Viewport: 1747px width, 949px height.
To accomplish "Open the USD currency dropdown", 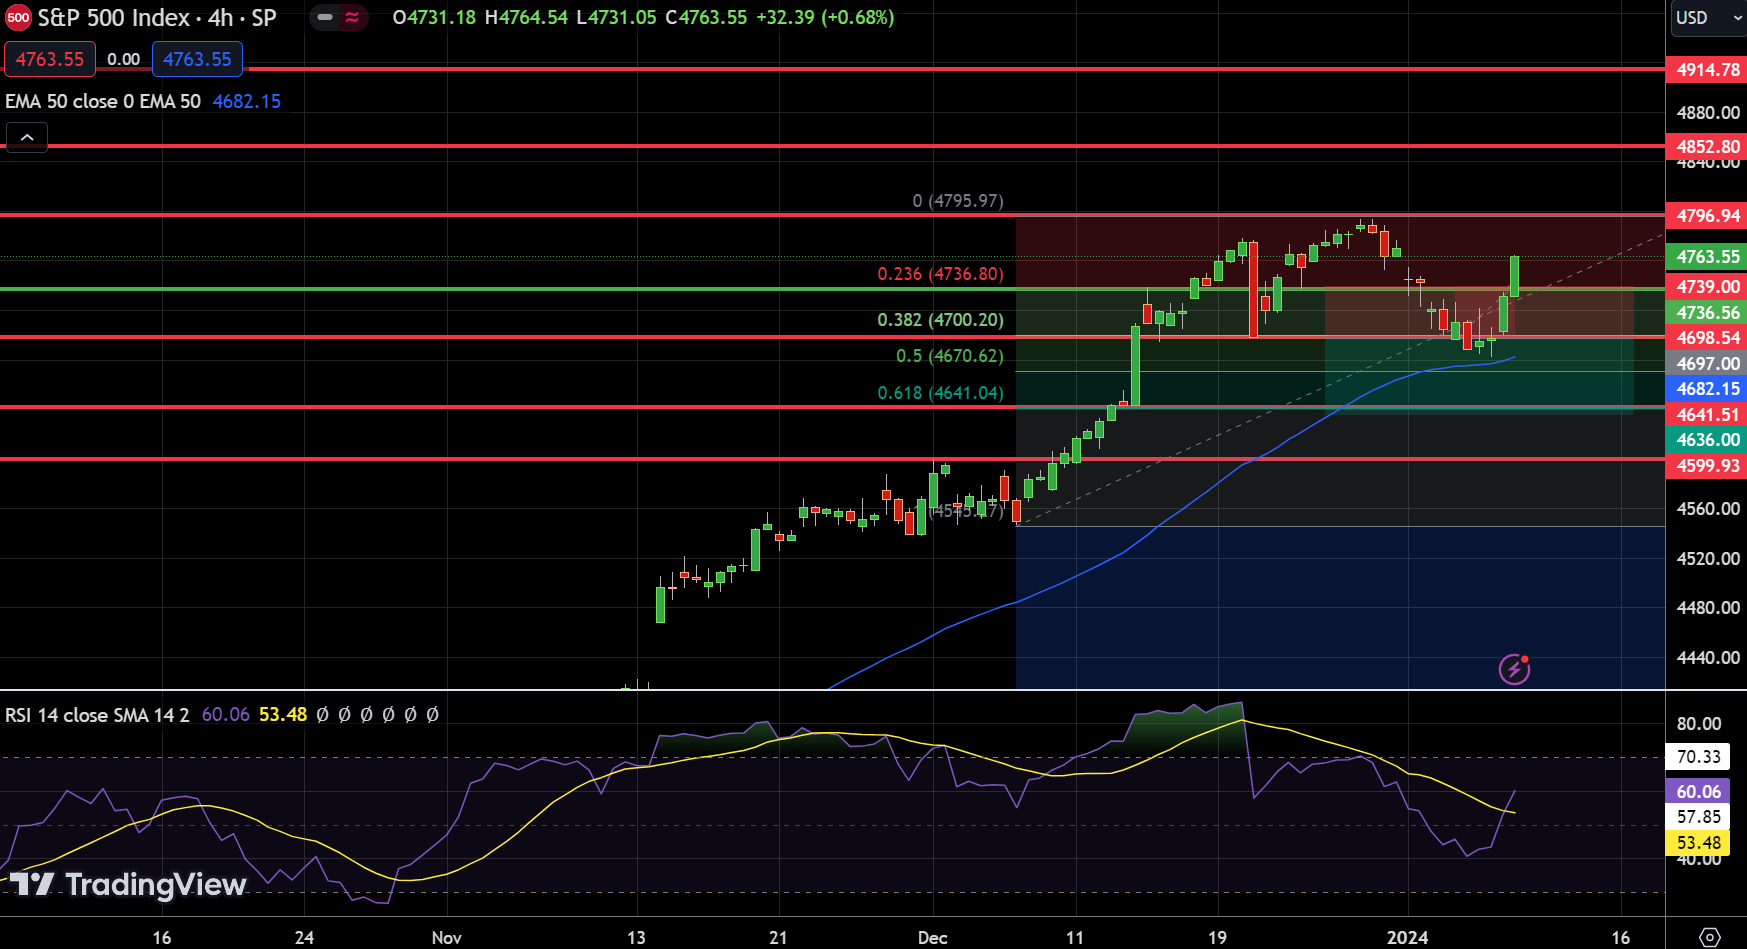I will click(1708, 18).
